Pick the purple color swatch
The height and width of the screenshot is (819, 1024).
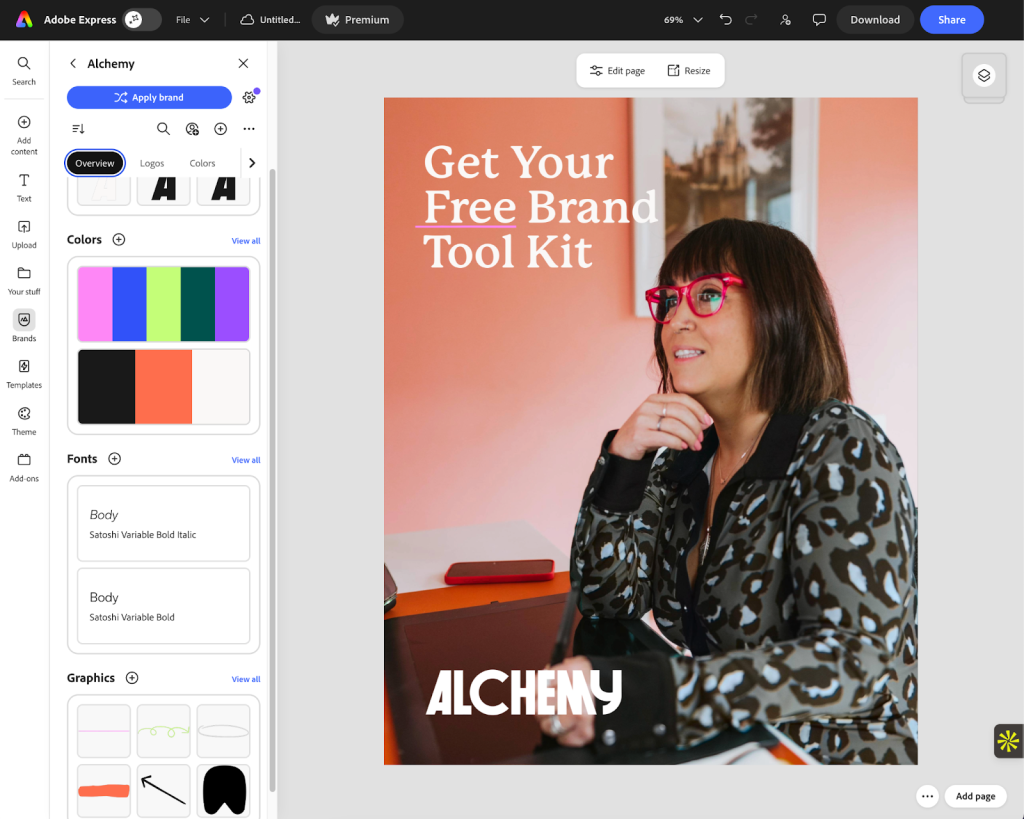(232, 304)
